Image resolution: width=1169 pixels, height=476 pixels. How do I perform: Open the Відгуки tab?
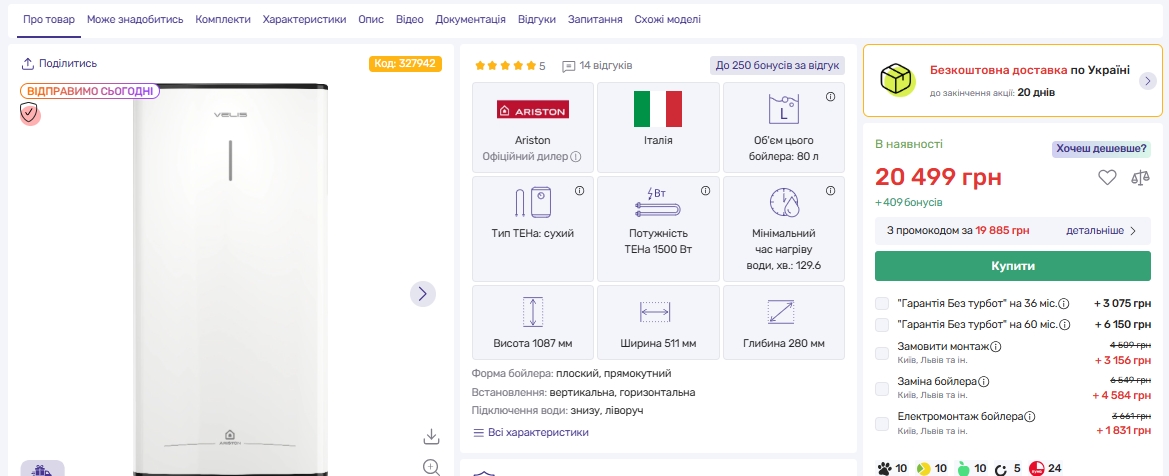[537, 20]
